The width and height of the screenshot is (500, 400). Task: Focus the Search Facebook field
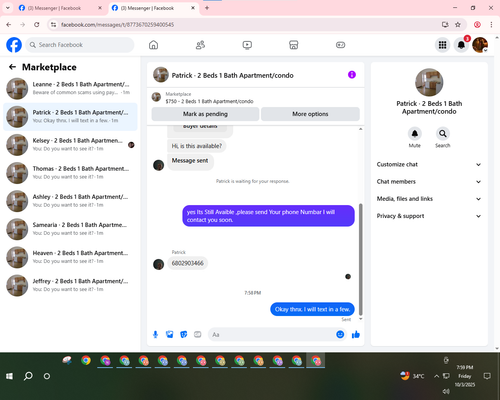[x=80, y=45]
